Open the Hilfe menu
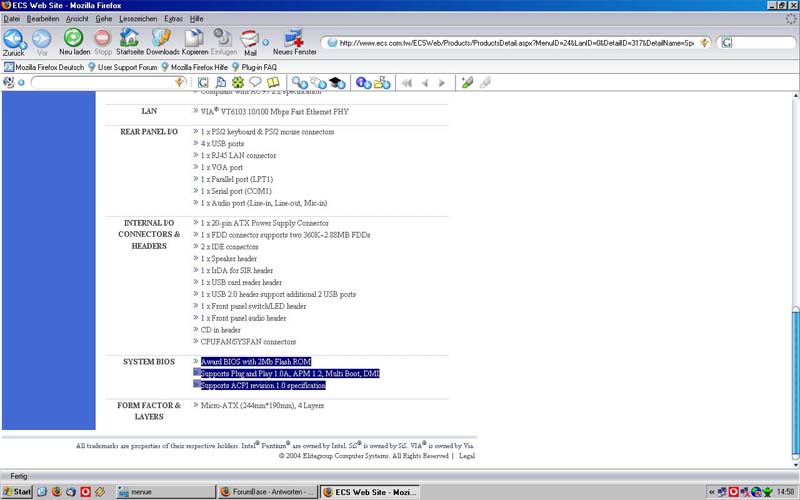 coord(196,19)
